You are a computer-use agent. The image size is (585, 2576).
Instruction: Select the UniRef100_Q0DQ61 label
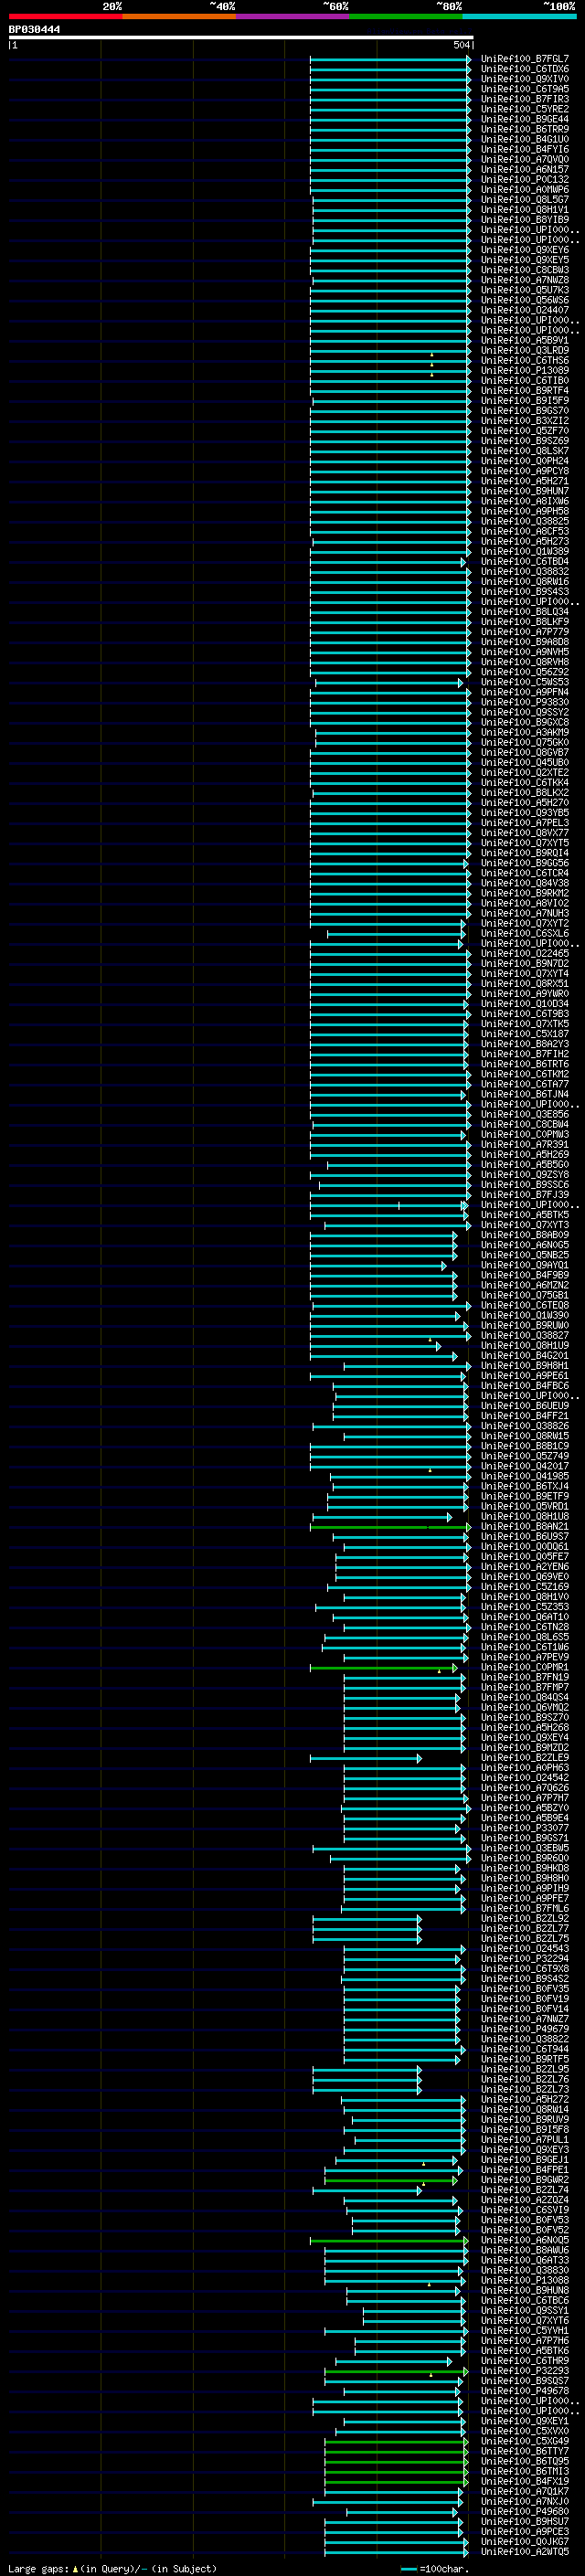(525, 1547)
